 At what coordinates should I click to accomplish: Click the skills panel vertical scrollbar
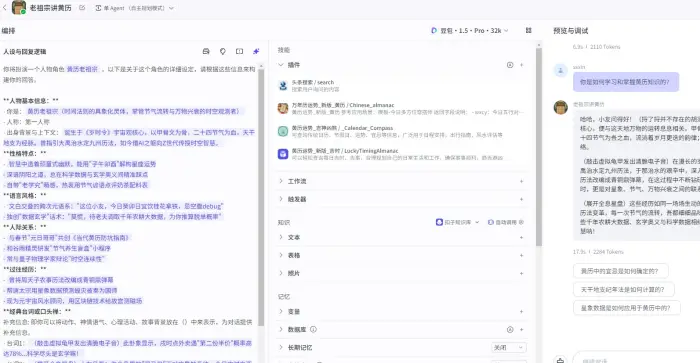coord(539,146)
